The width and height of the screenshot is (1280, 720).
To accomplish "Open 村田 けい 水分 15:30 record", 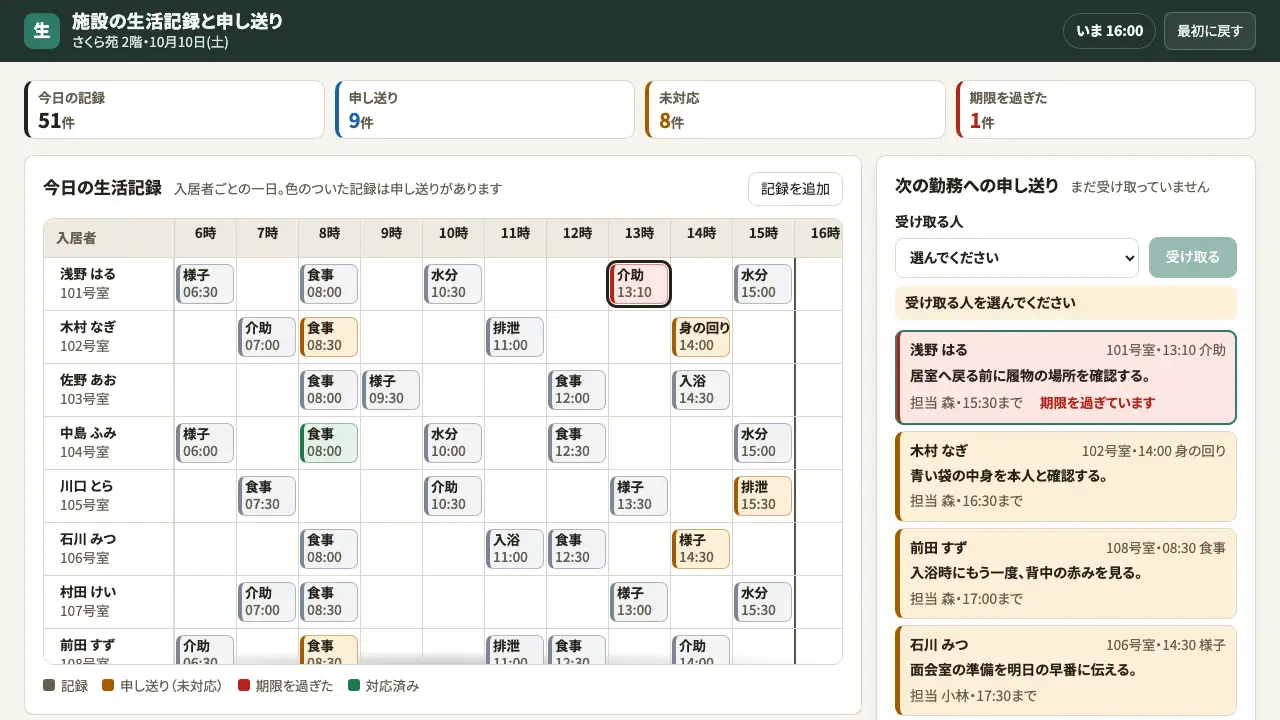I will pos(763,602).
